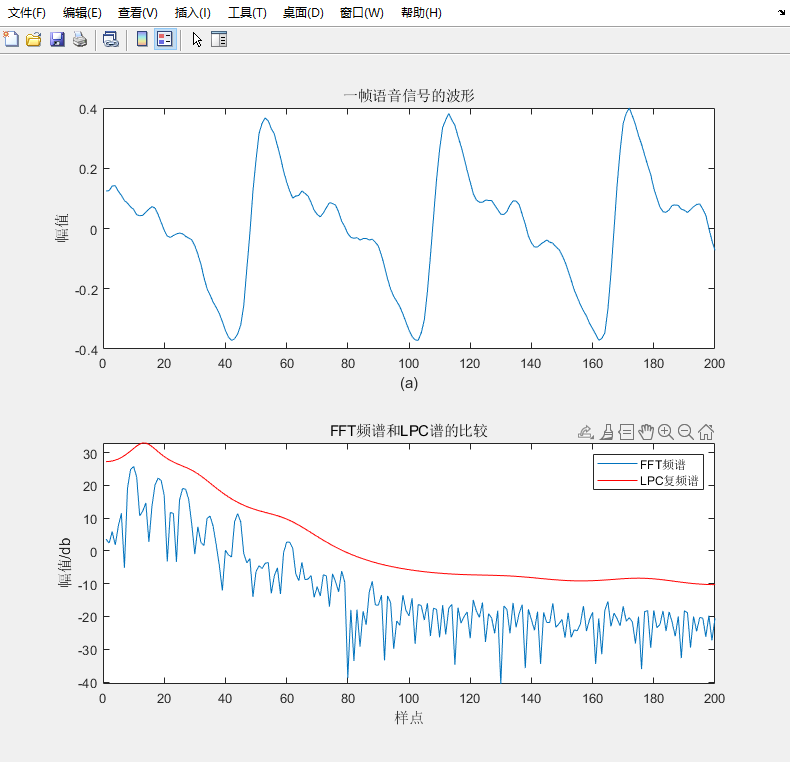Image resolution: width=790 pixels, height=762 pixels.
Task: Click the 幅值 y-axis label of the upper plot
Action: click(61, 228)
